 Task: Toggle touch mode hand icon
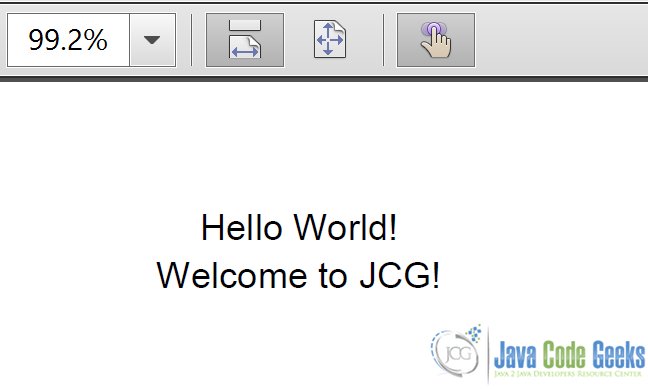(436, 40)
